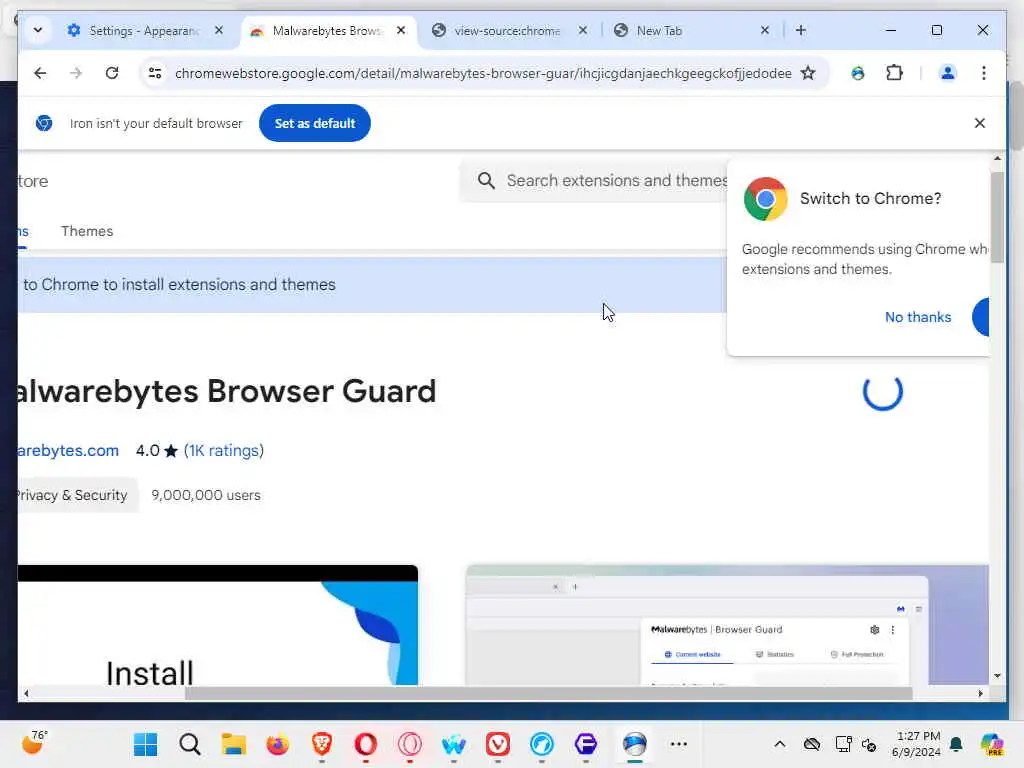This screenshot has height=768, width=1024.
Task: Click the horizontal scrollbar left arrow
Action: [26, 694]
